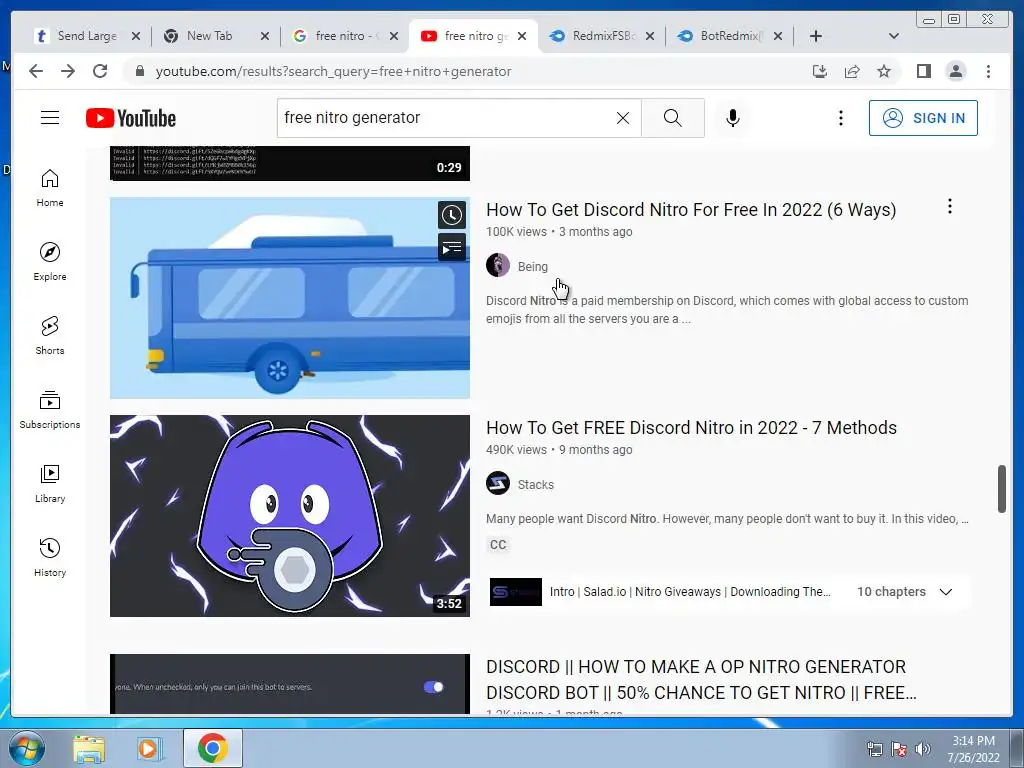The height and width of the screenshot is (768, 1024).
Task: Click the bot settings thumbnail at bottom
Action: (x=289, y=684)
